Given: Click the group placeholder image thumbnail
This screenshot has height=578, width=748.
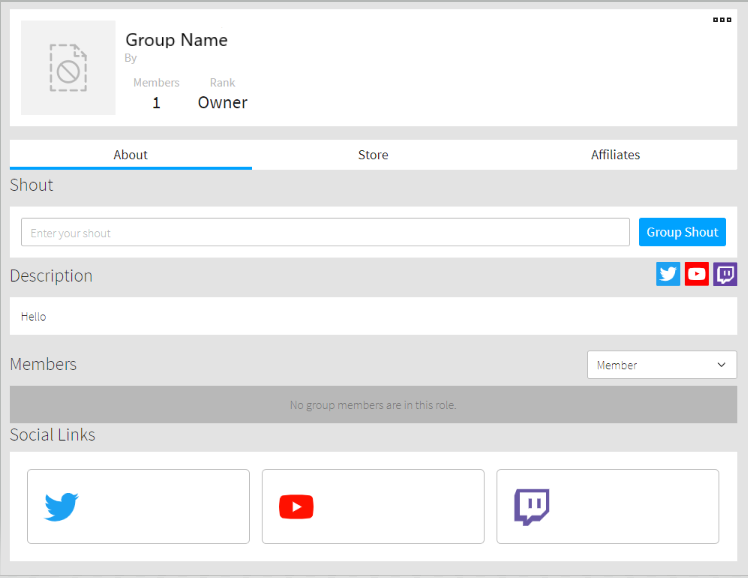Looking at the screenshot, I should click(68, 68).
